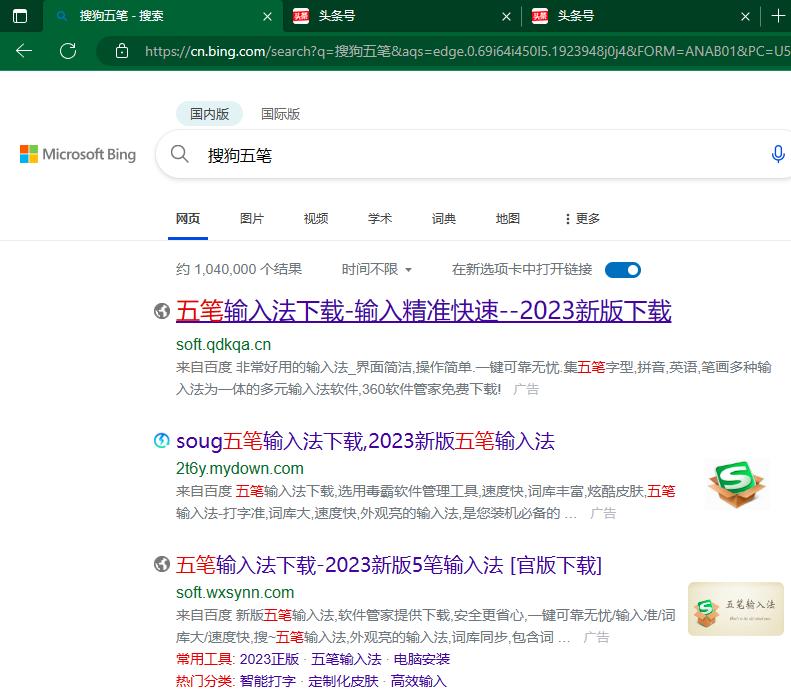Open the 视频 results tab
The image size is (791, 693).
316,219
